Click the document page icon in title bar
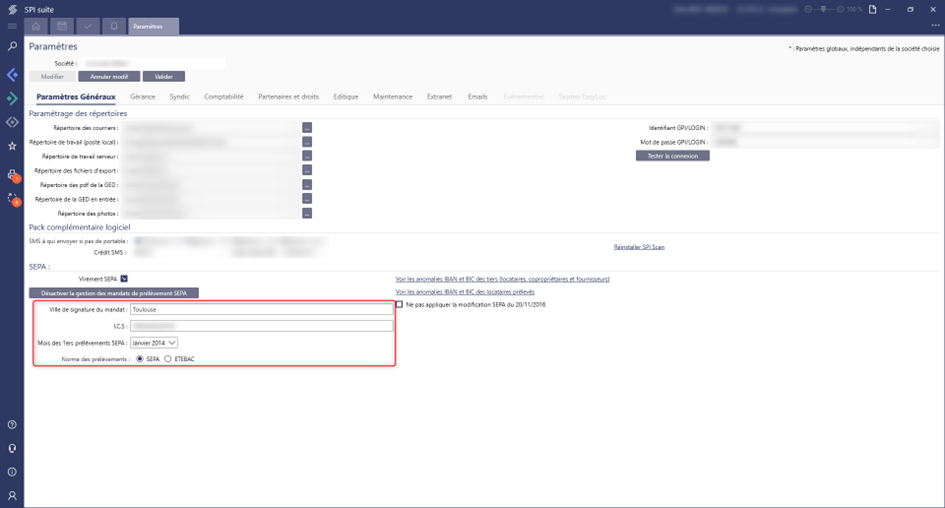945x508 pixels. pyautogui.click(x=873, y=10)
